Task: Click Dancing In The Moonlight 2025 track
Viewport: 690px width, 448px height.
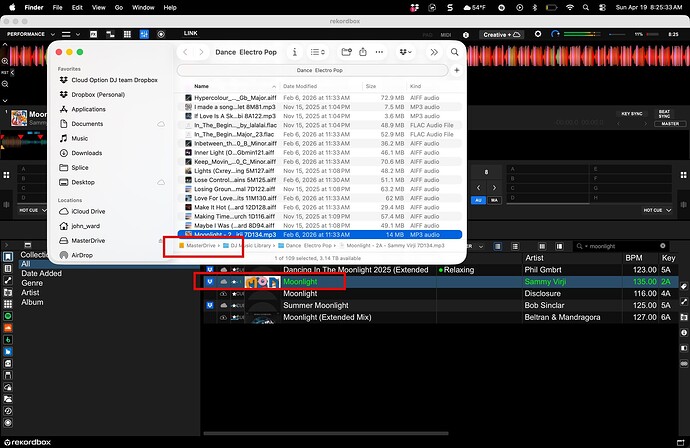Action: coord(356,270)
